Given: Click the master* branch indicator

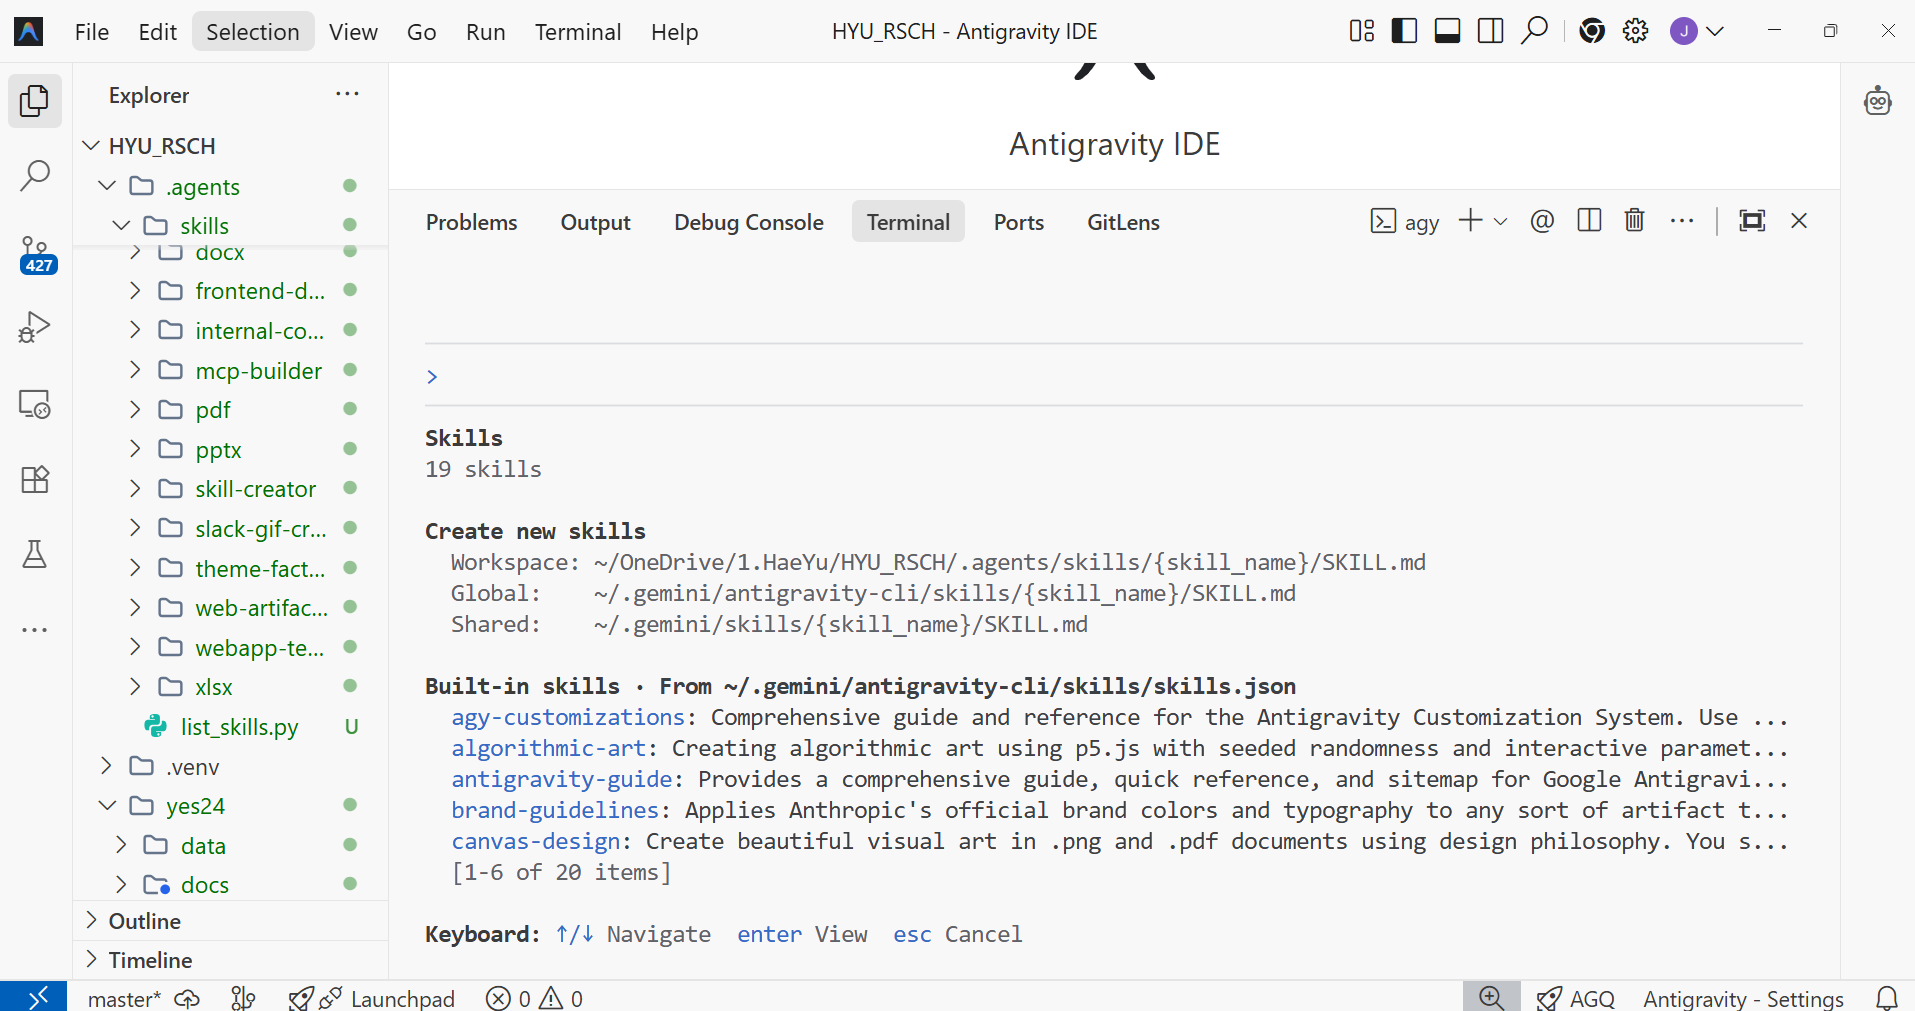Looking at the screenshot, I should click(124, 998).
